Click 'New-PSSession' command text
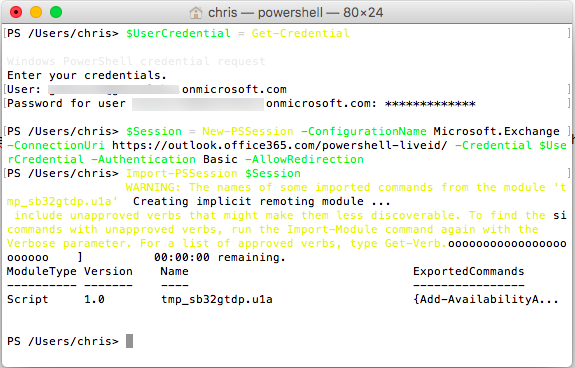Screen dimensions: 575x368 (248, 131)
